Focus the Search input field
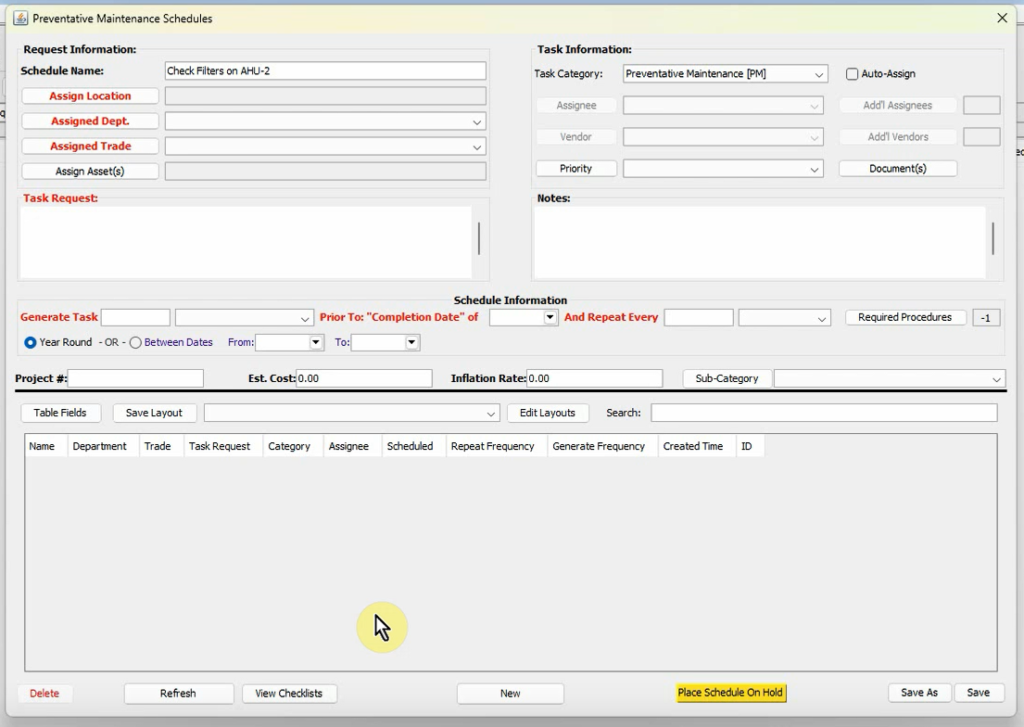This screenshot has width=1024, height=727. tap(823, 413)
